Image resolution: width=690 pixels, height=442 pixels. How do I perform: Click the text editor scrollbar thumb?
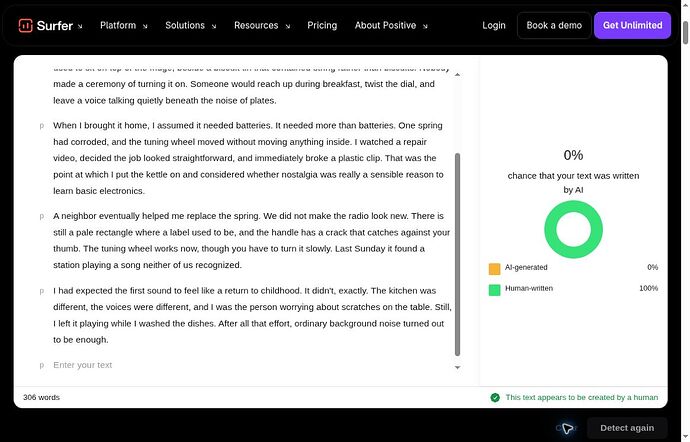(x=457, y=254)
